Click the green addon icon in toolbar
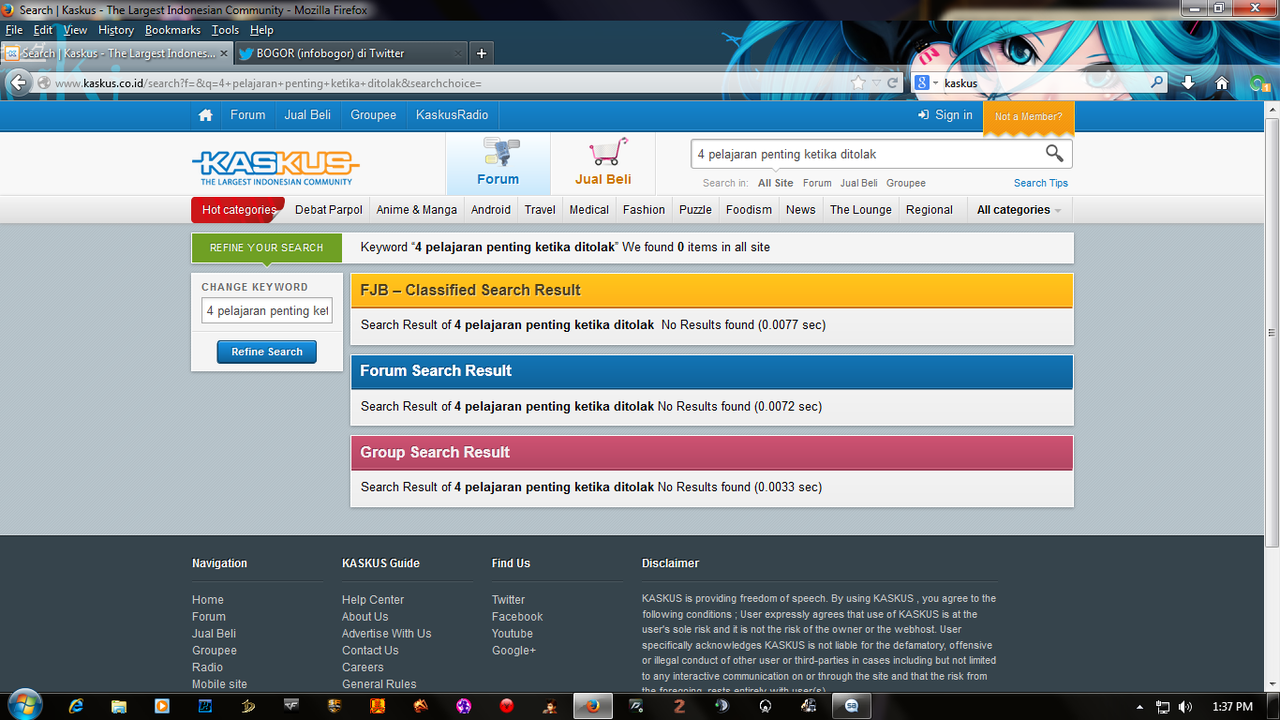Image resolution: width=1280 pixels, height=720 pixels. click(1259, 83)
